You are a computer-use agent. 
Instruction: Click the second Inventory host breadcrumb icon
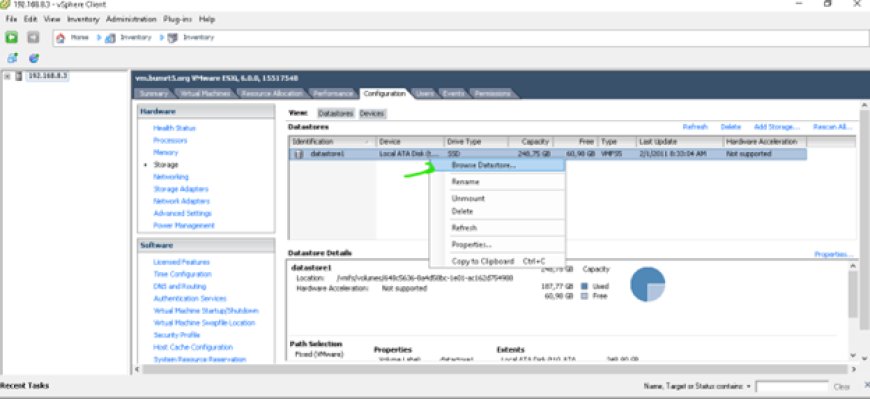click(173, 38)
